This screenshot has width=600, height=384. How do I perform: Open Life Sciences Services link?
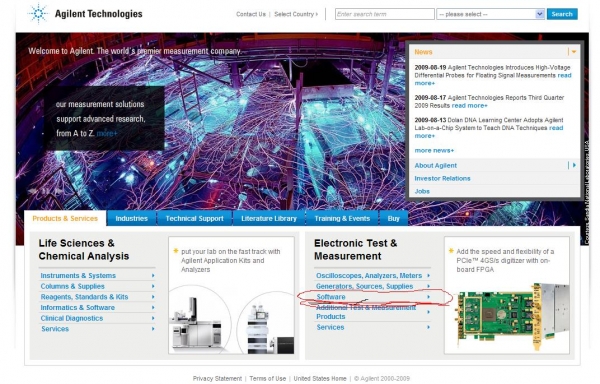click(55, 329)
